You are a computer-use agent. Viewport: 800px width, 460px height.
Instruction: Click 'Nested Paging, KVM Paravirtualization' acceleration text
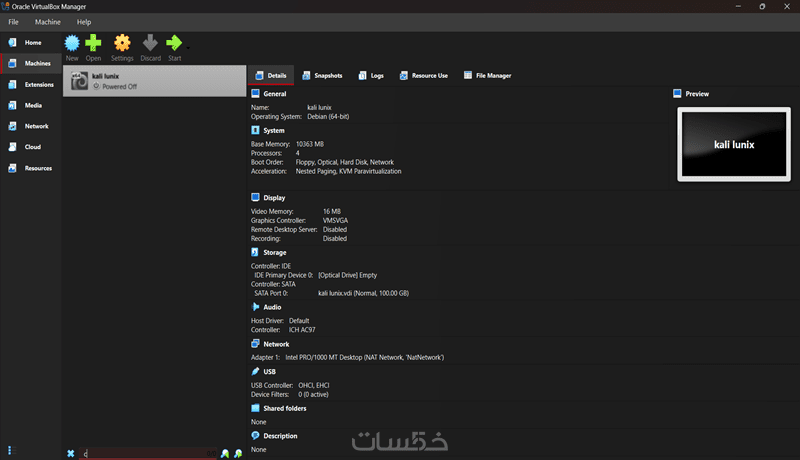point(348,171)
